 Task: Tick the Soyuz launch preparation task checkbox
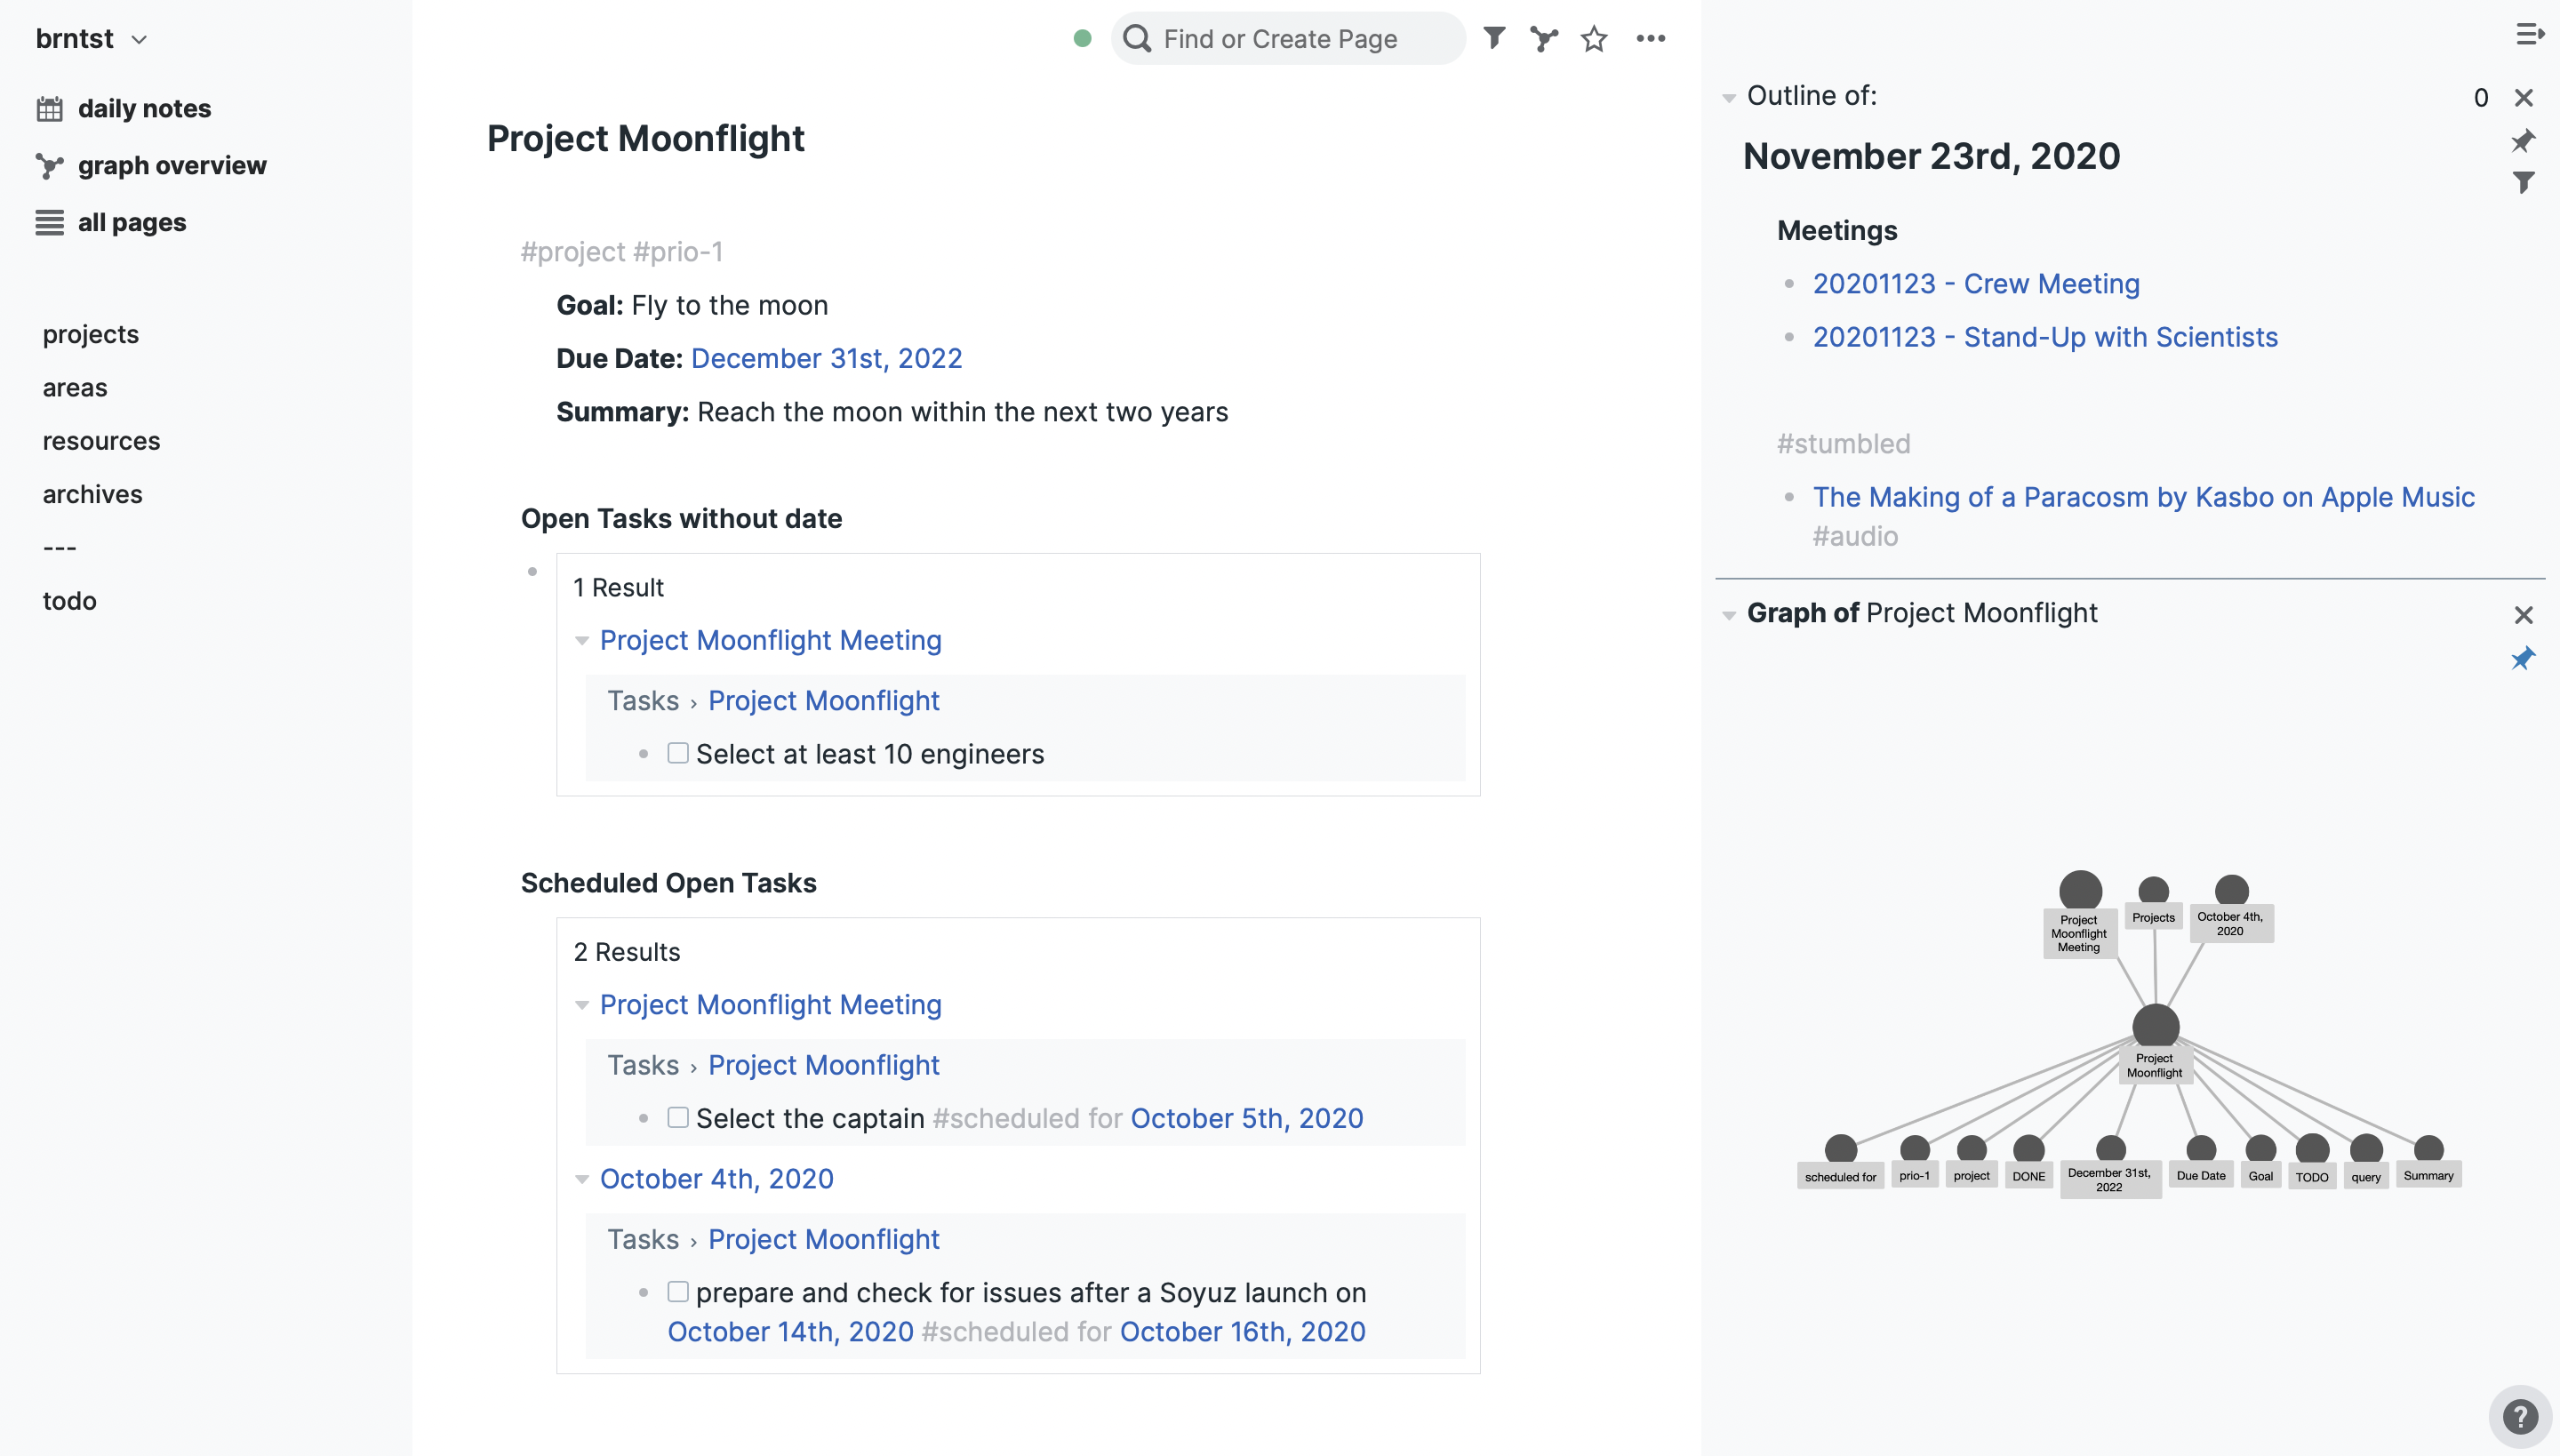(678, 1291)
